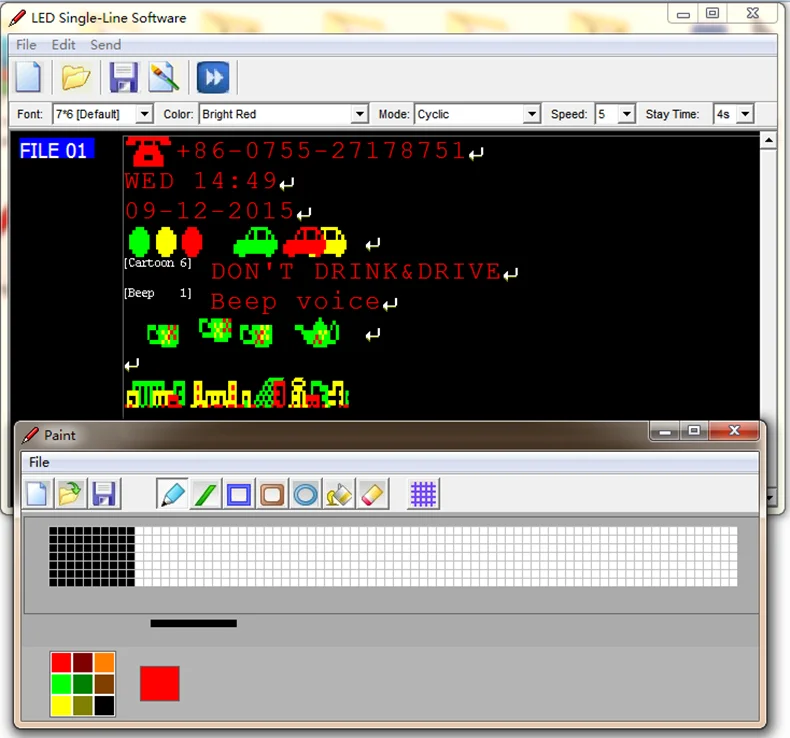Image resolution: width=790 pixels, height=738 pixels.
Task: Click the teapot graphic in the editor
Action: (x=317, y=332)
